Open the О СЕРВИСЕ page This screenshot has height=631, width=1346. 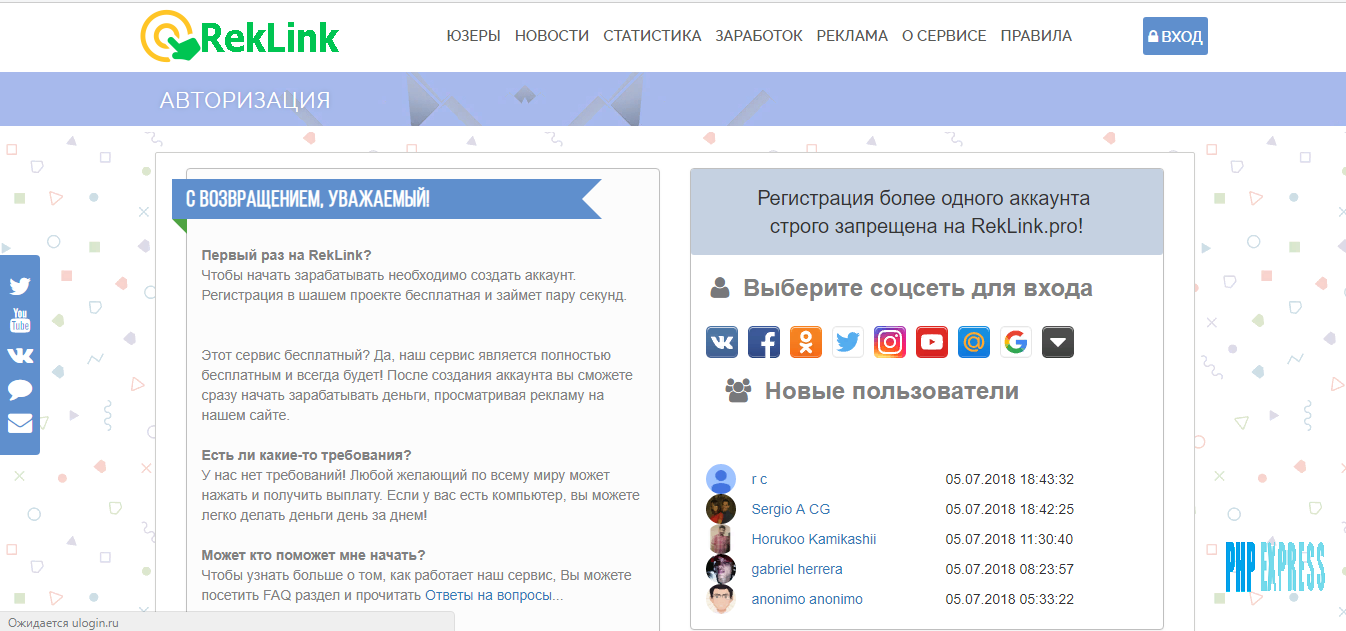click(x=944, y=36)
